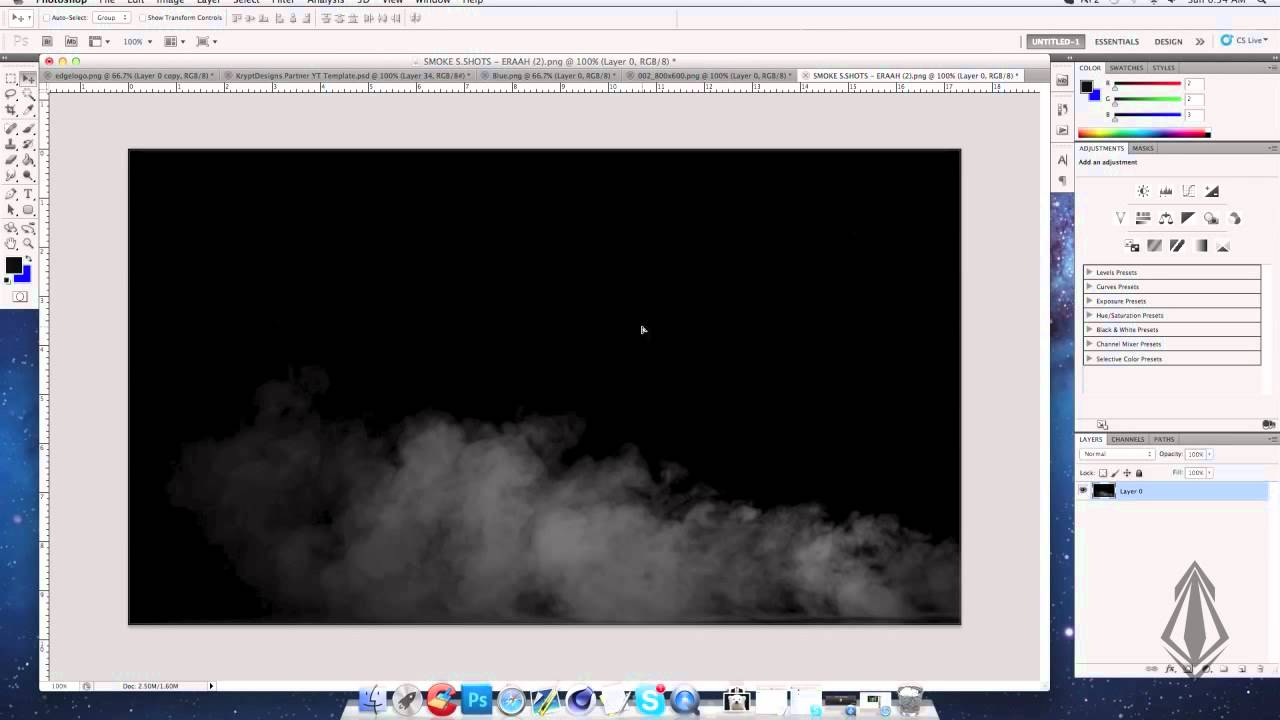Screen dimensions: 1280x720
Task: Select the Quick Selection tool
Action: click(x=28, y=93)
